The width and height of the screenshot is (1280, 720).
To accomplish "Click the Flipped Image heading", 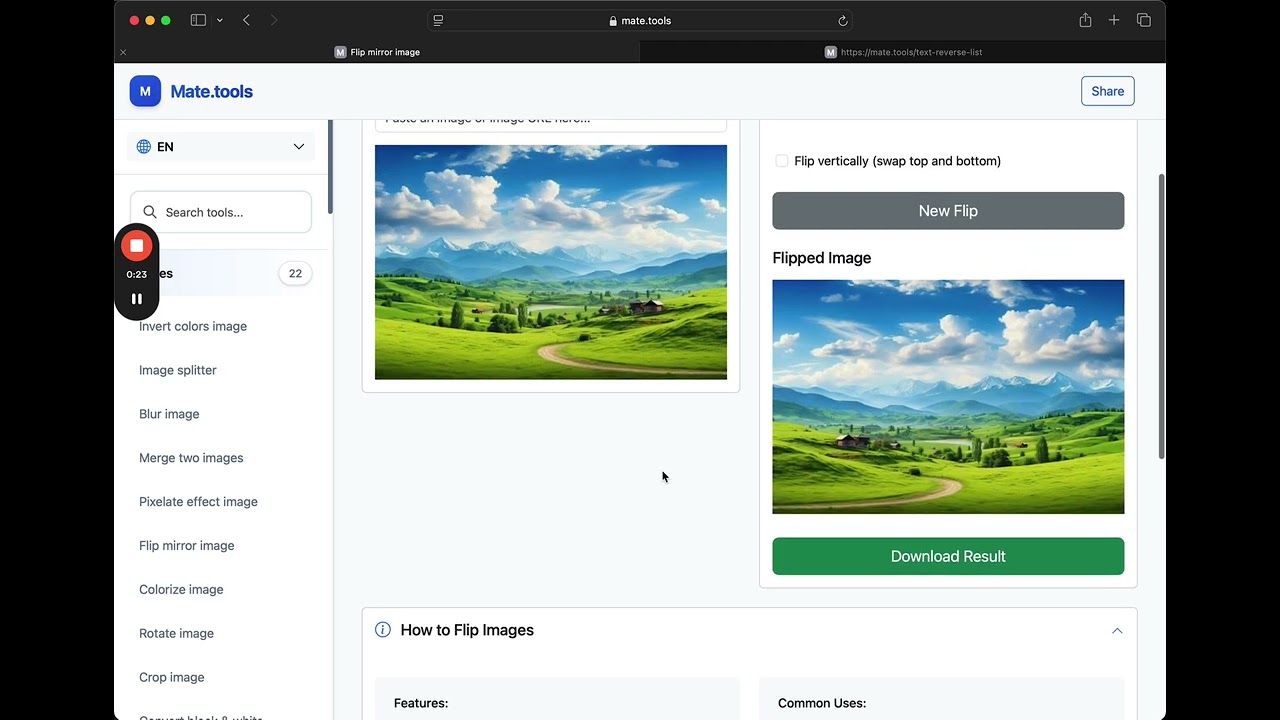I will (822, 258).
